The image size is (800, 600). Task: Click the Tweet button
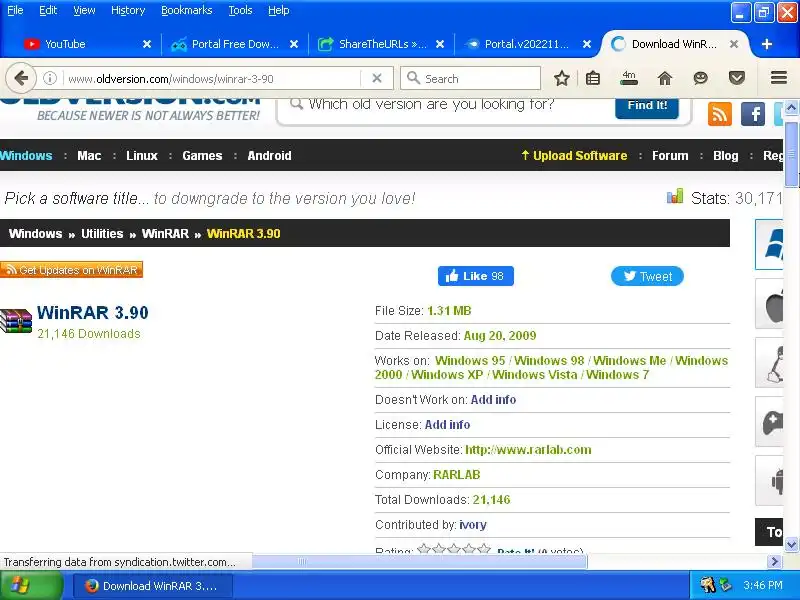tap(647, 276)
